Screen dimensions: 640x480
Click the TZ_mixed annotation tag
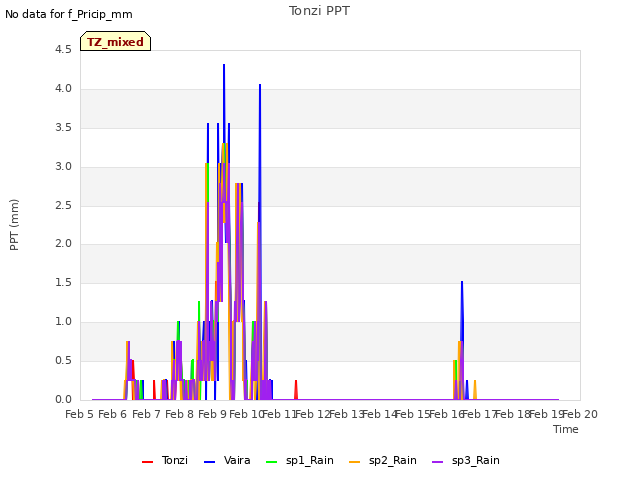coord(116,41)
